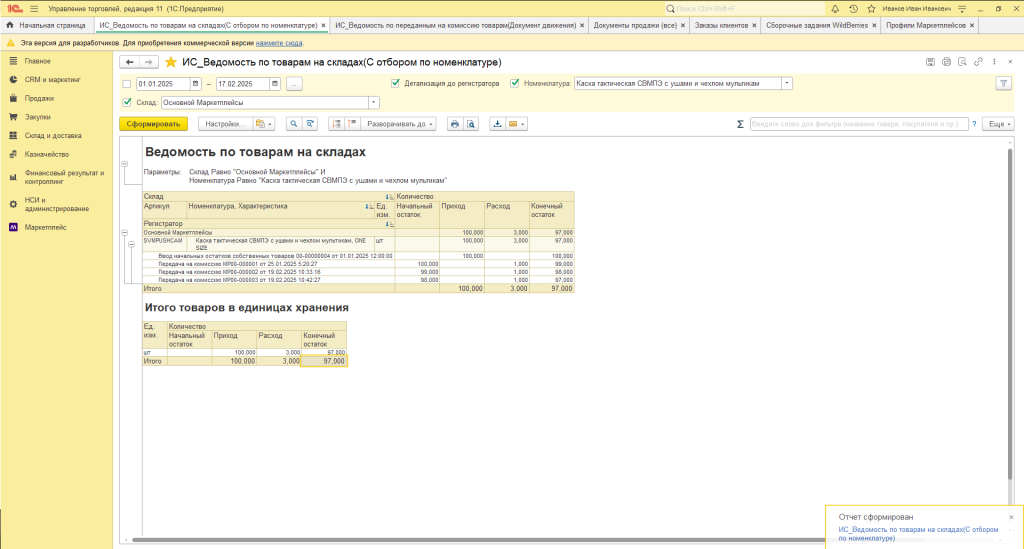Viewport: 1024px width, 549px height.
Task: Open Маркетплейс section in sidebar
Action: 45,227
